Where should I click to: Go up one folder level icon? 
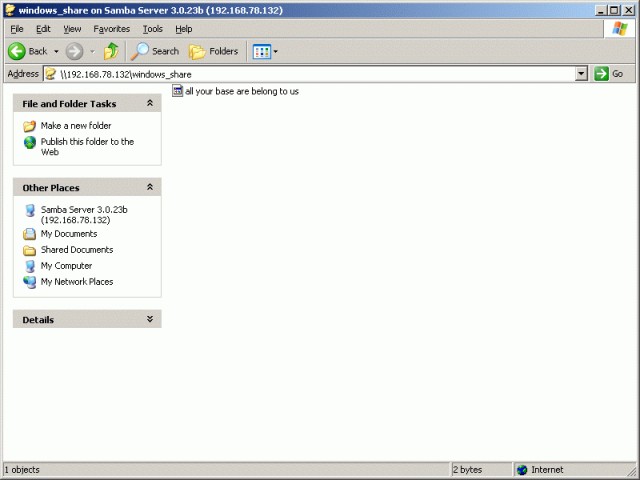coord(111,51)
